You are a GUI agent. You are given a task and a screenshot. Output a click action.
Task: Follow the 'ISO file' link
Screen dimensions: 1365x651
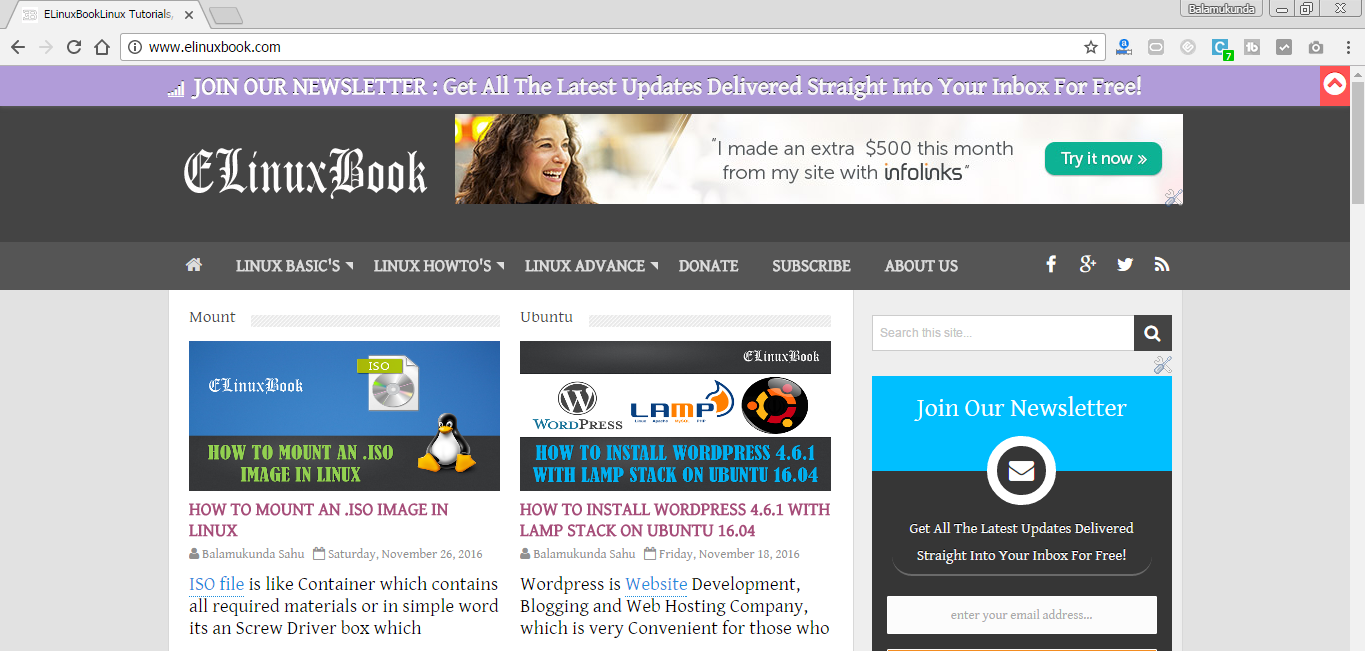tap(216, 584)
